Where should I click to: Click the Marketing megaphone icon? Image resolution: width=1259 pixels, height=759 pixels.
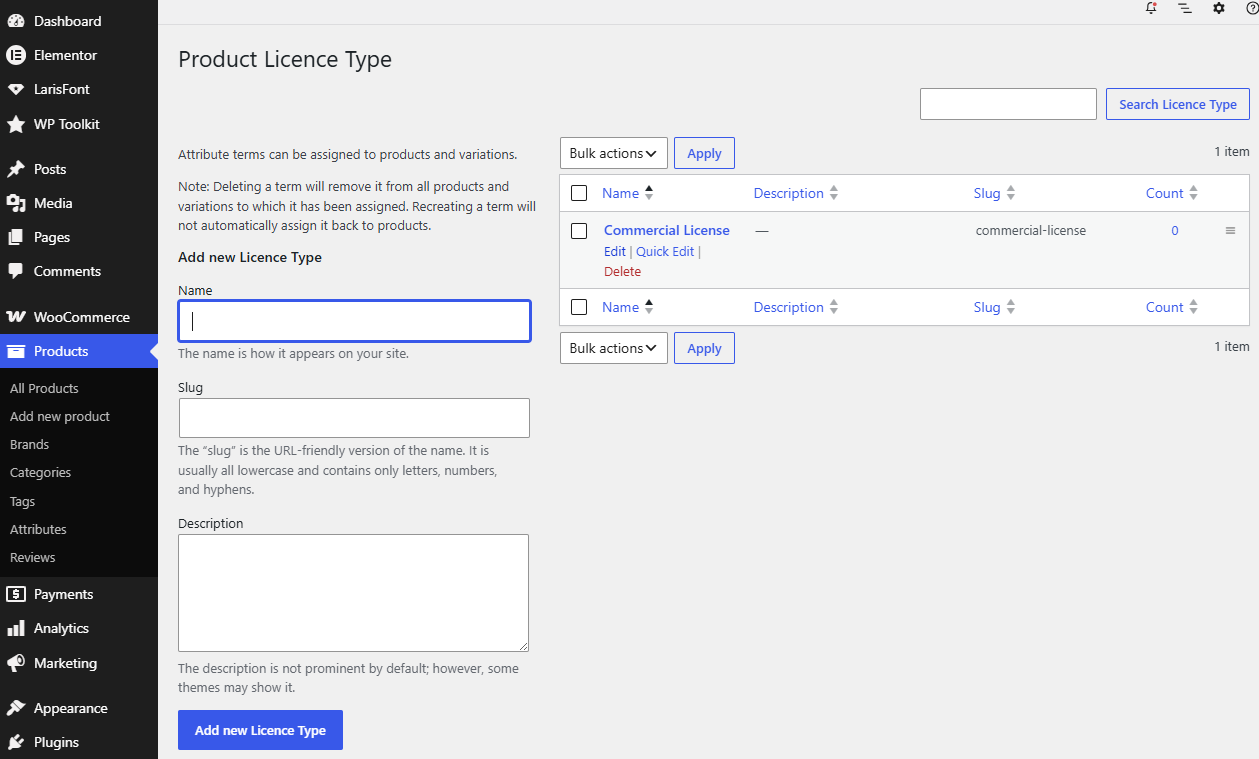[x=16, y=663]
